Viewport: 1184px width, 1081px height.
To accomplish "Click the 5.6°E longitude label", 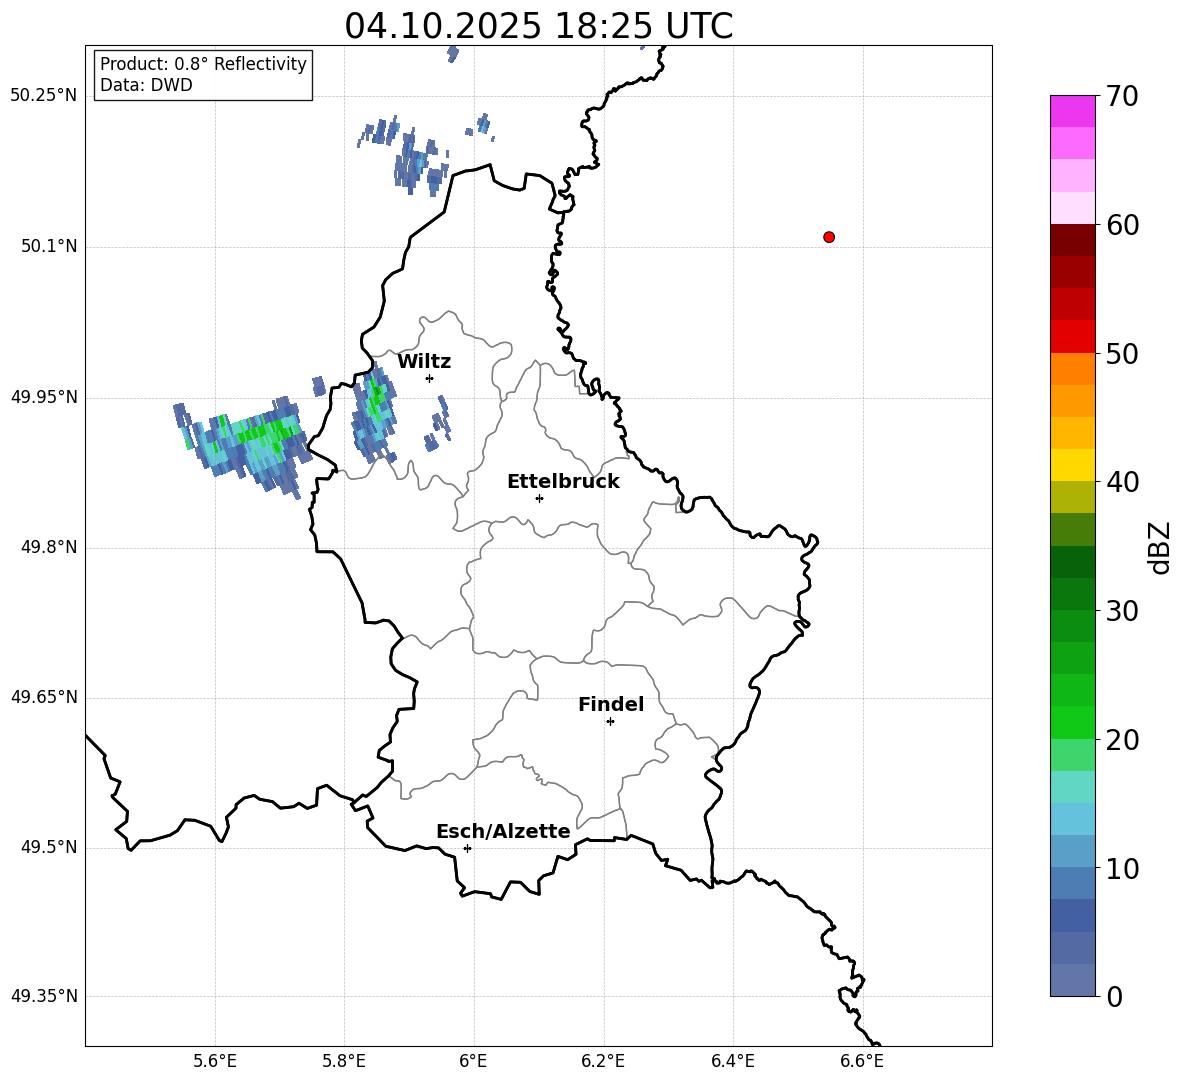I will [215, 1061].
